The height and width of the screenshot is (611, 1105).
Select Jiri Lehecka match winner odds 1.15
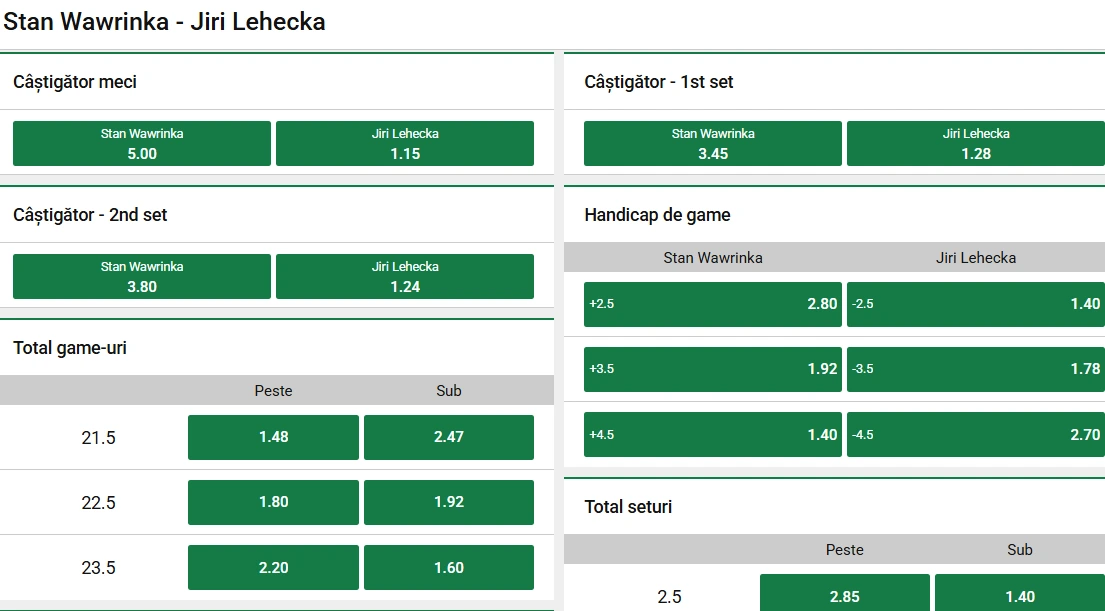pyautogui.click(x=405, y=144)
